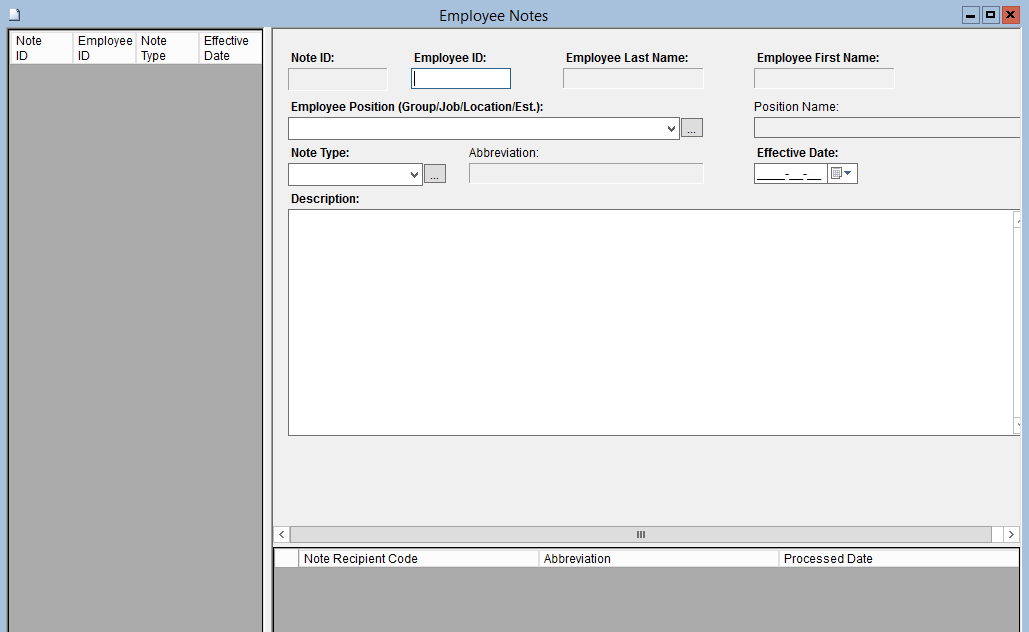1029x632 pixels.
Task: Click the Employee Position browse ellipsis button
Action: click(x=692, y=128)
